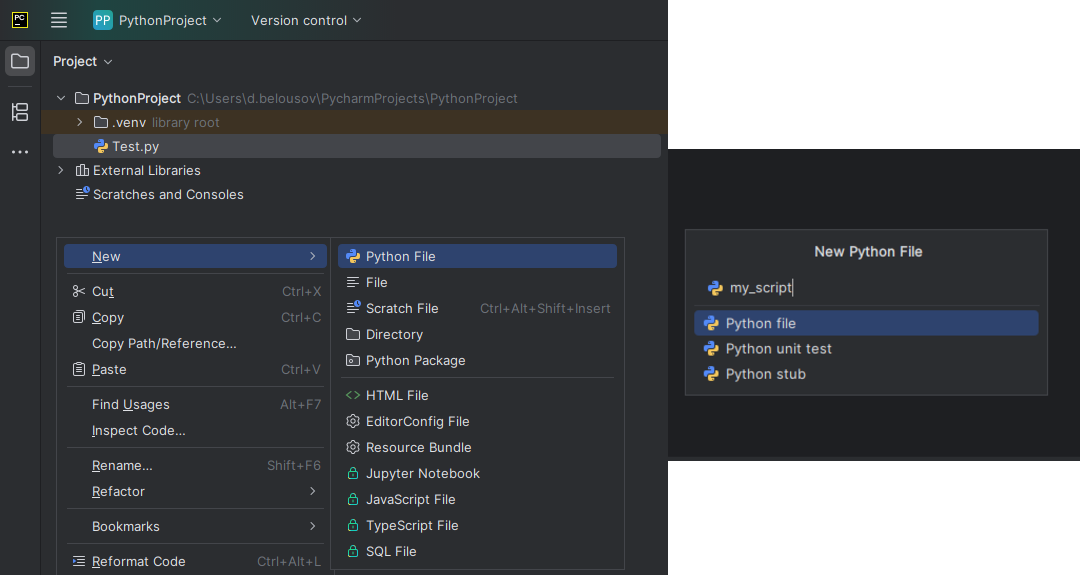Open the Version control dropdown
1080x577 pixels.
point(306,20)
